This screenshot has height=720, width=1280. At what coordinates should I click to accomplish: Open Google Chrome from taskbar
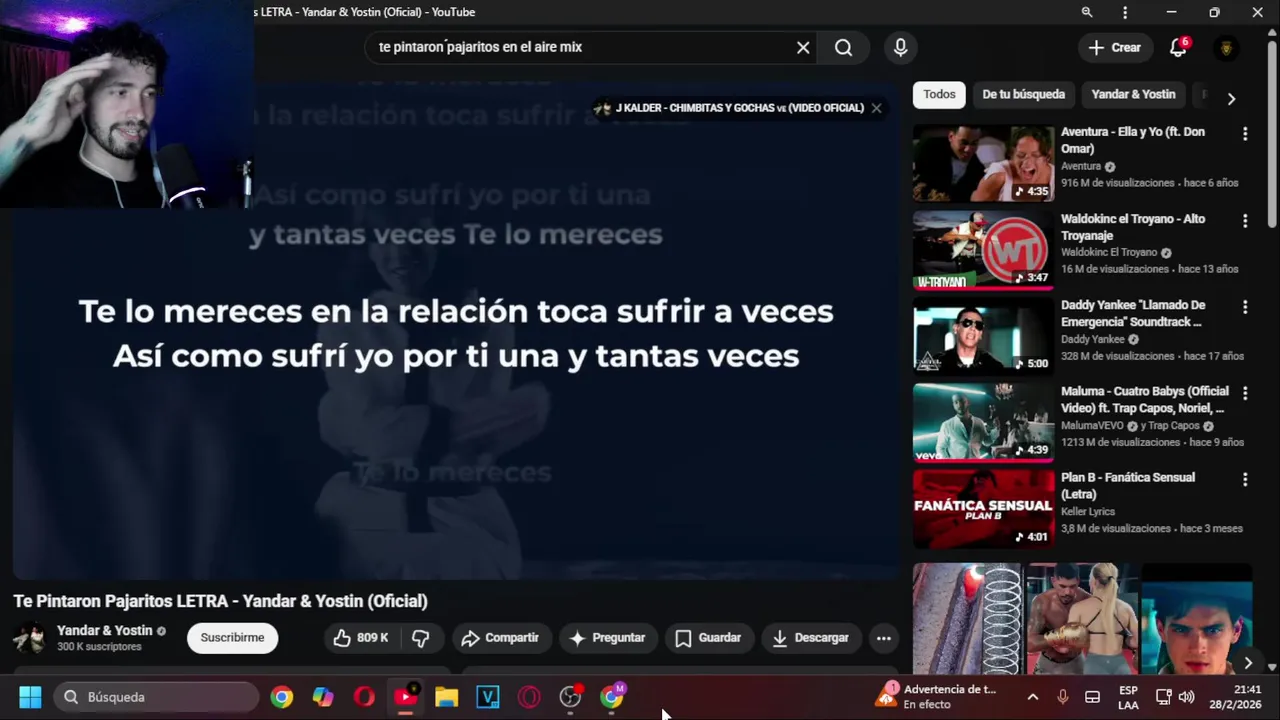point(282,697)
